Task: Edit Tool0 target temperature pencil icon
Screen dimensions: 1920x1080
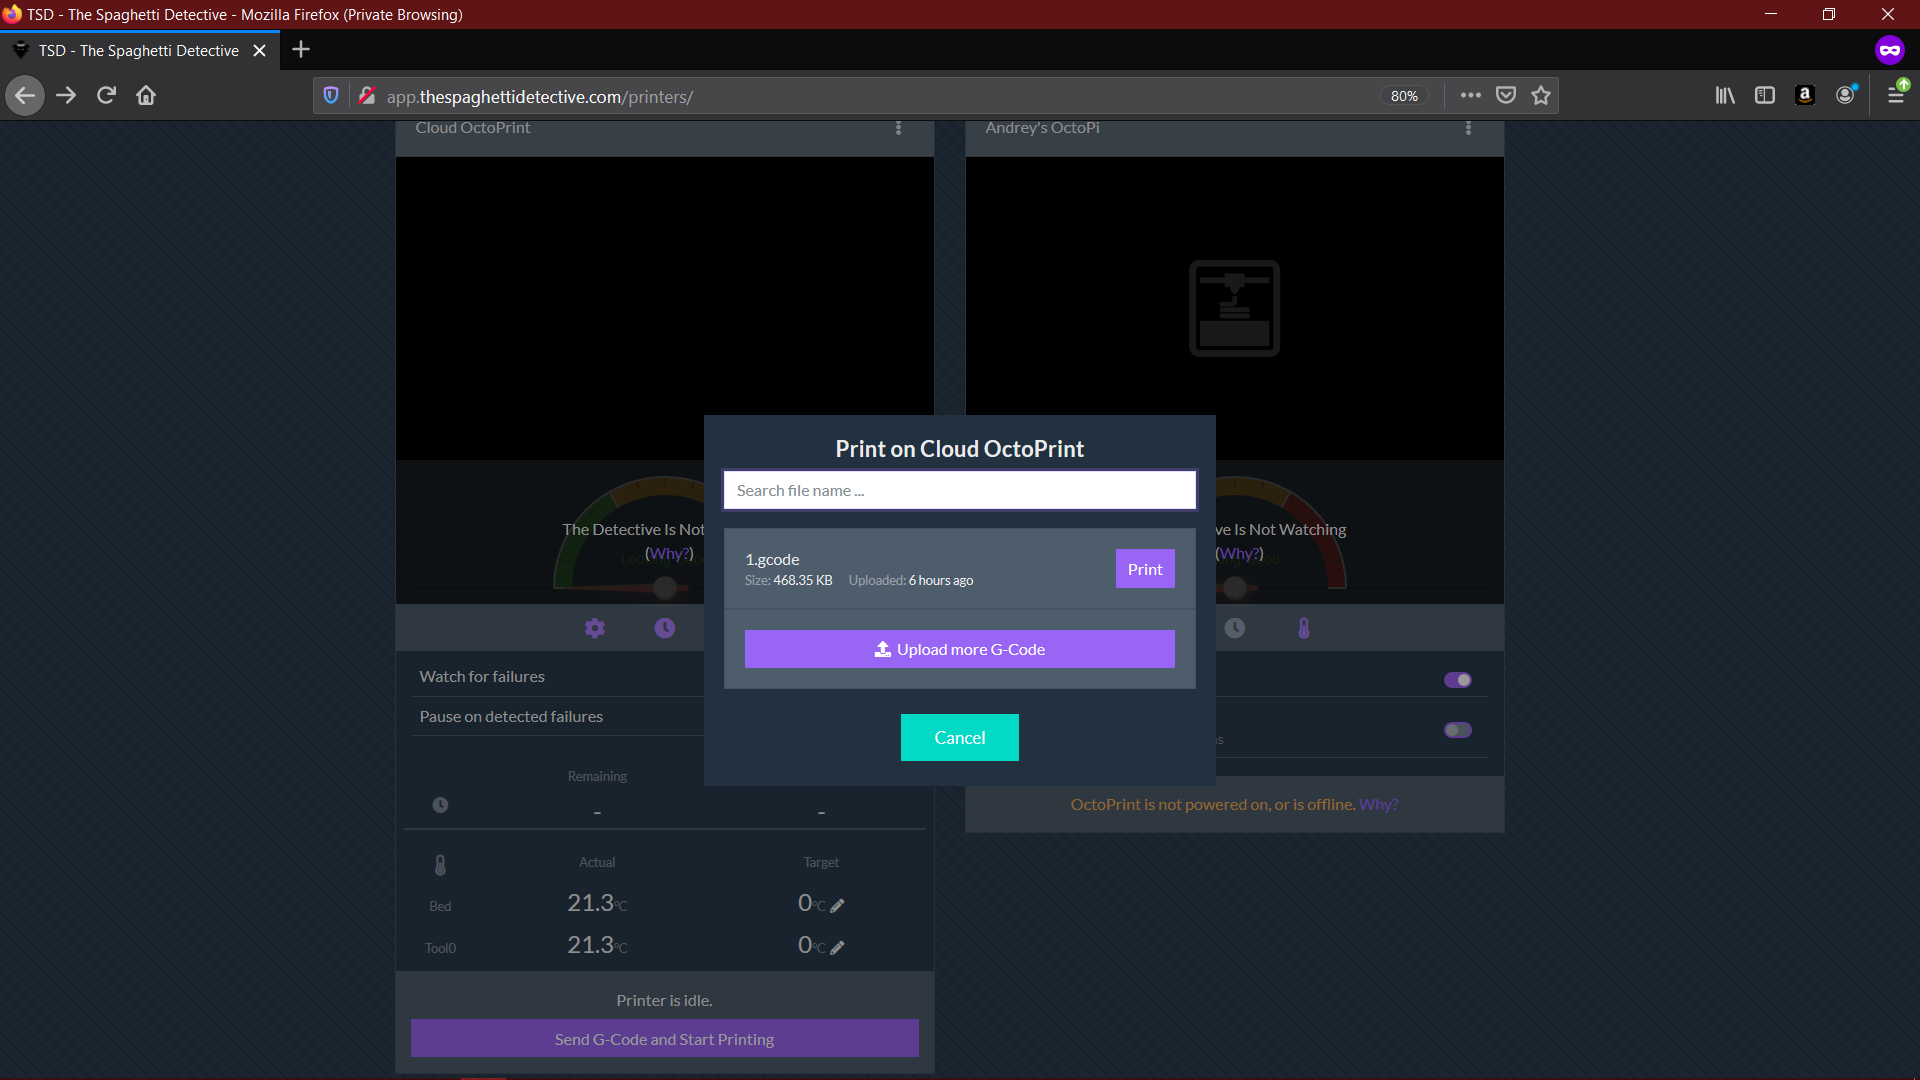Action: [838, 948]
